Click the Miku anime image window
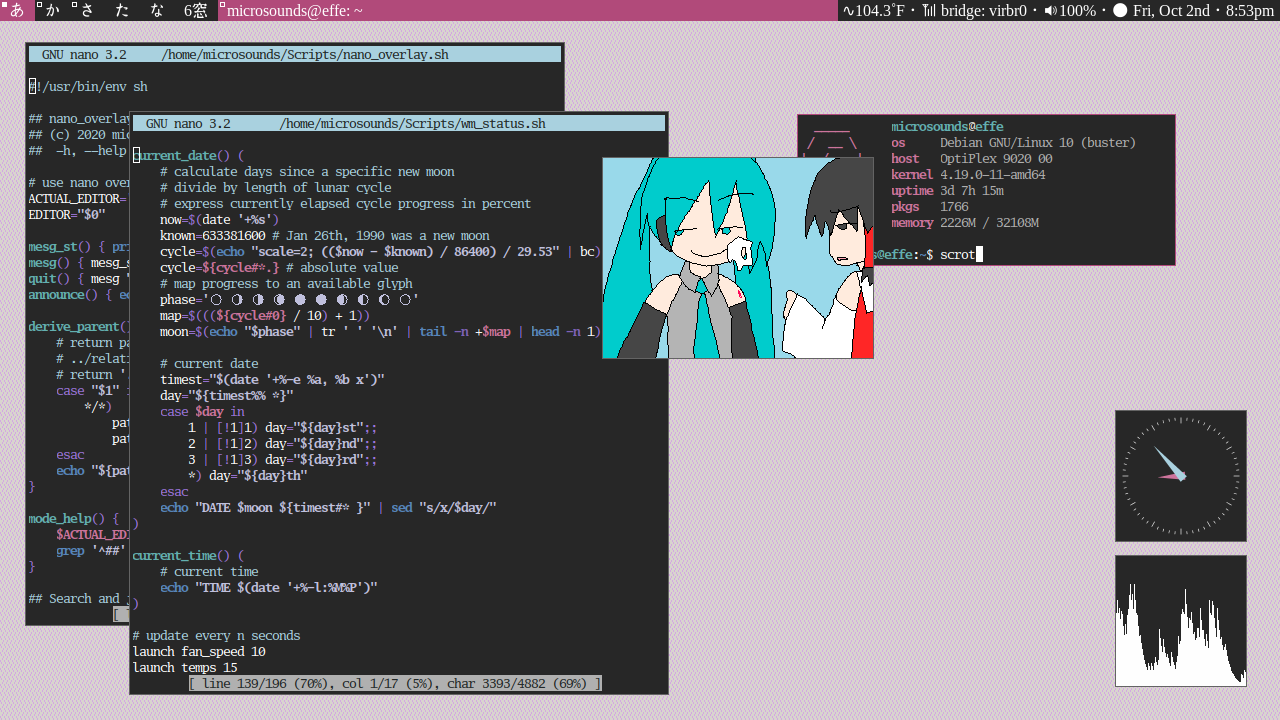 coord(738,257)
